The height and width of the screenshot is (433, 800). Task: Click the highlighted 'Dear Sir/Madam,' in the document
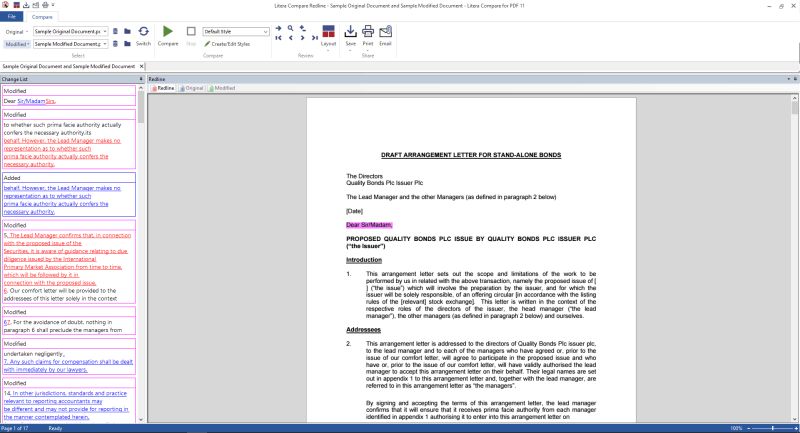(369, 225)
